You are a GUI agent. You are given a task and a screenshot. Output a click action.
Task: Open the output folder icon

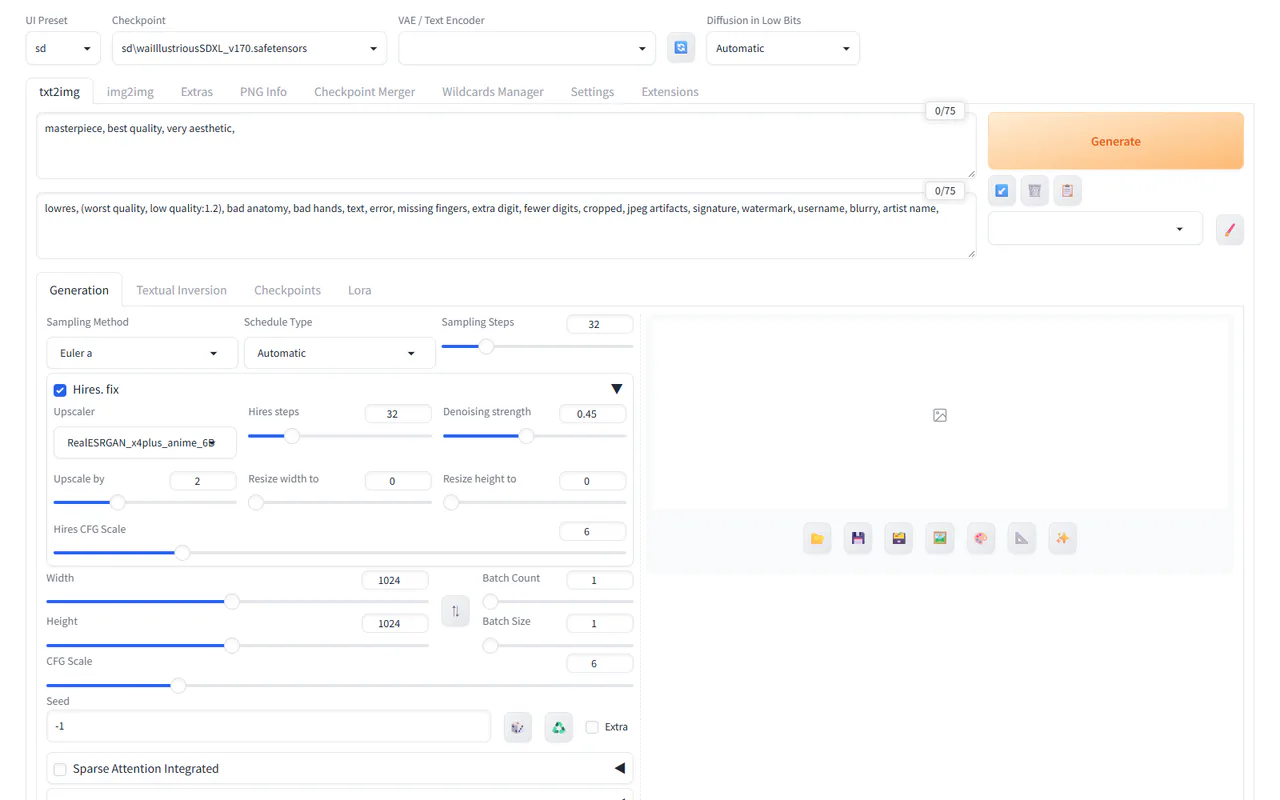coord(817,538)
